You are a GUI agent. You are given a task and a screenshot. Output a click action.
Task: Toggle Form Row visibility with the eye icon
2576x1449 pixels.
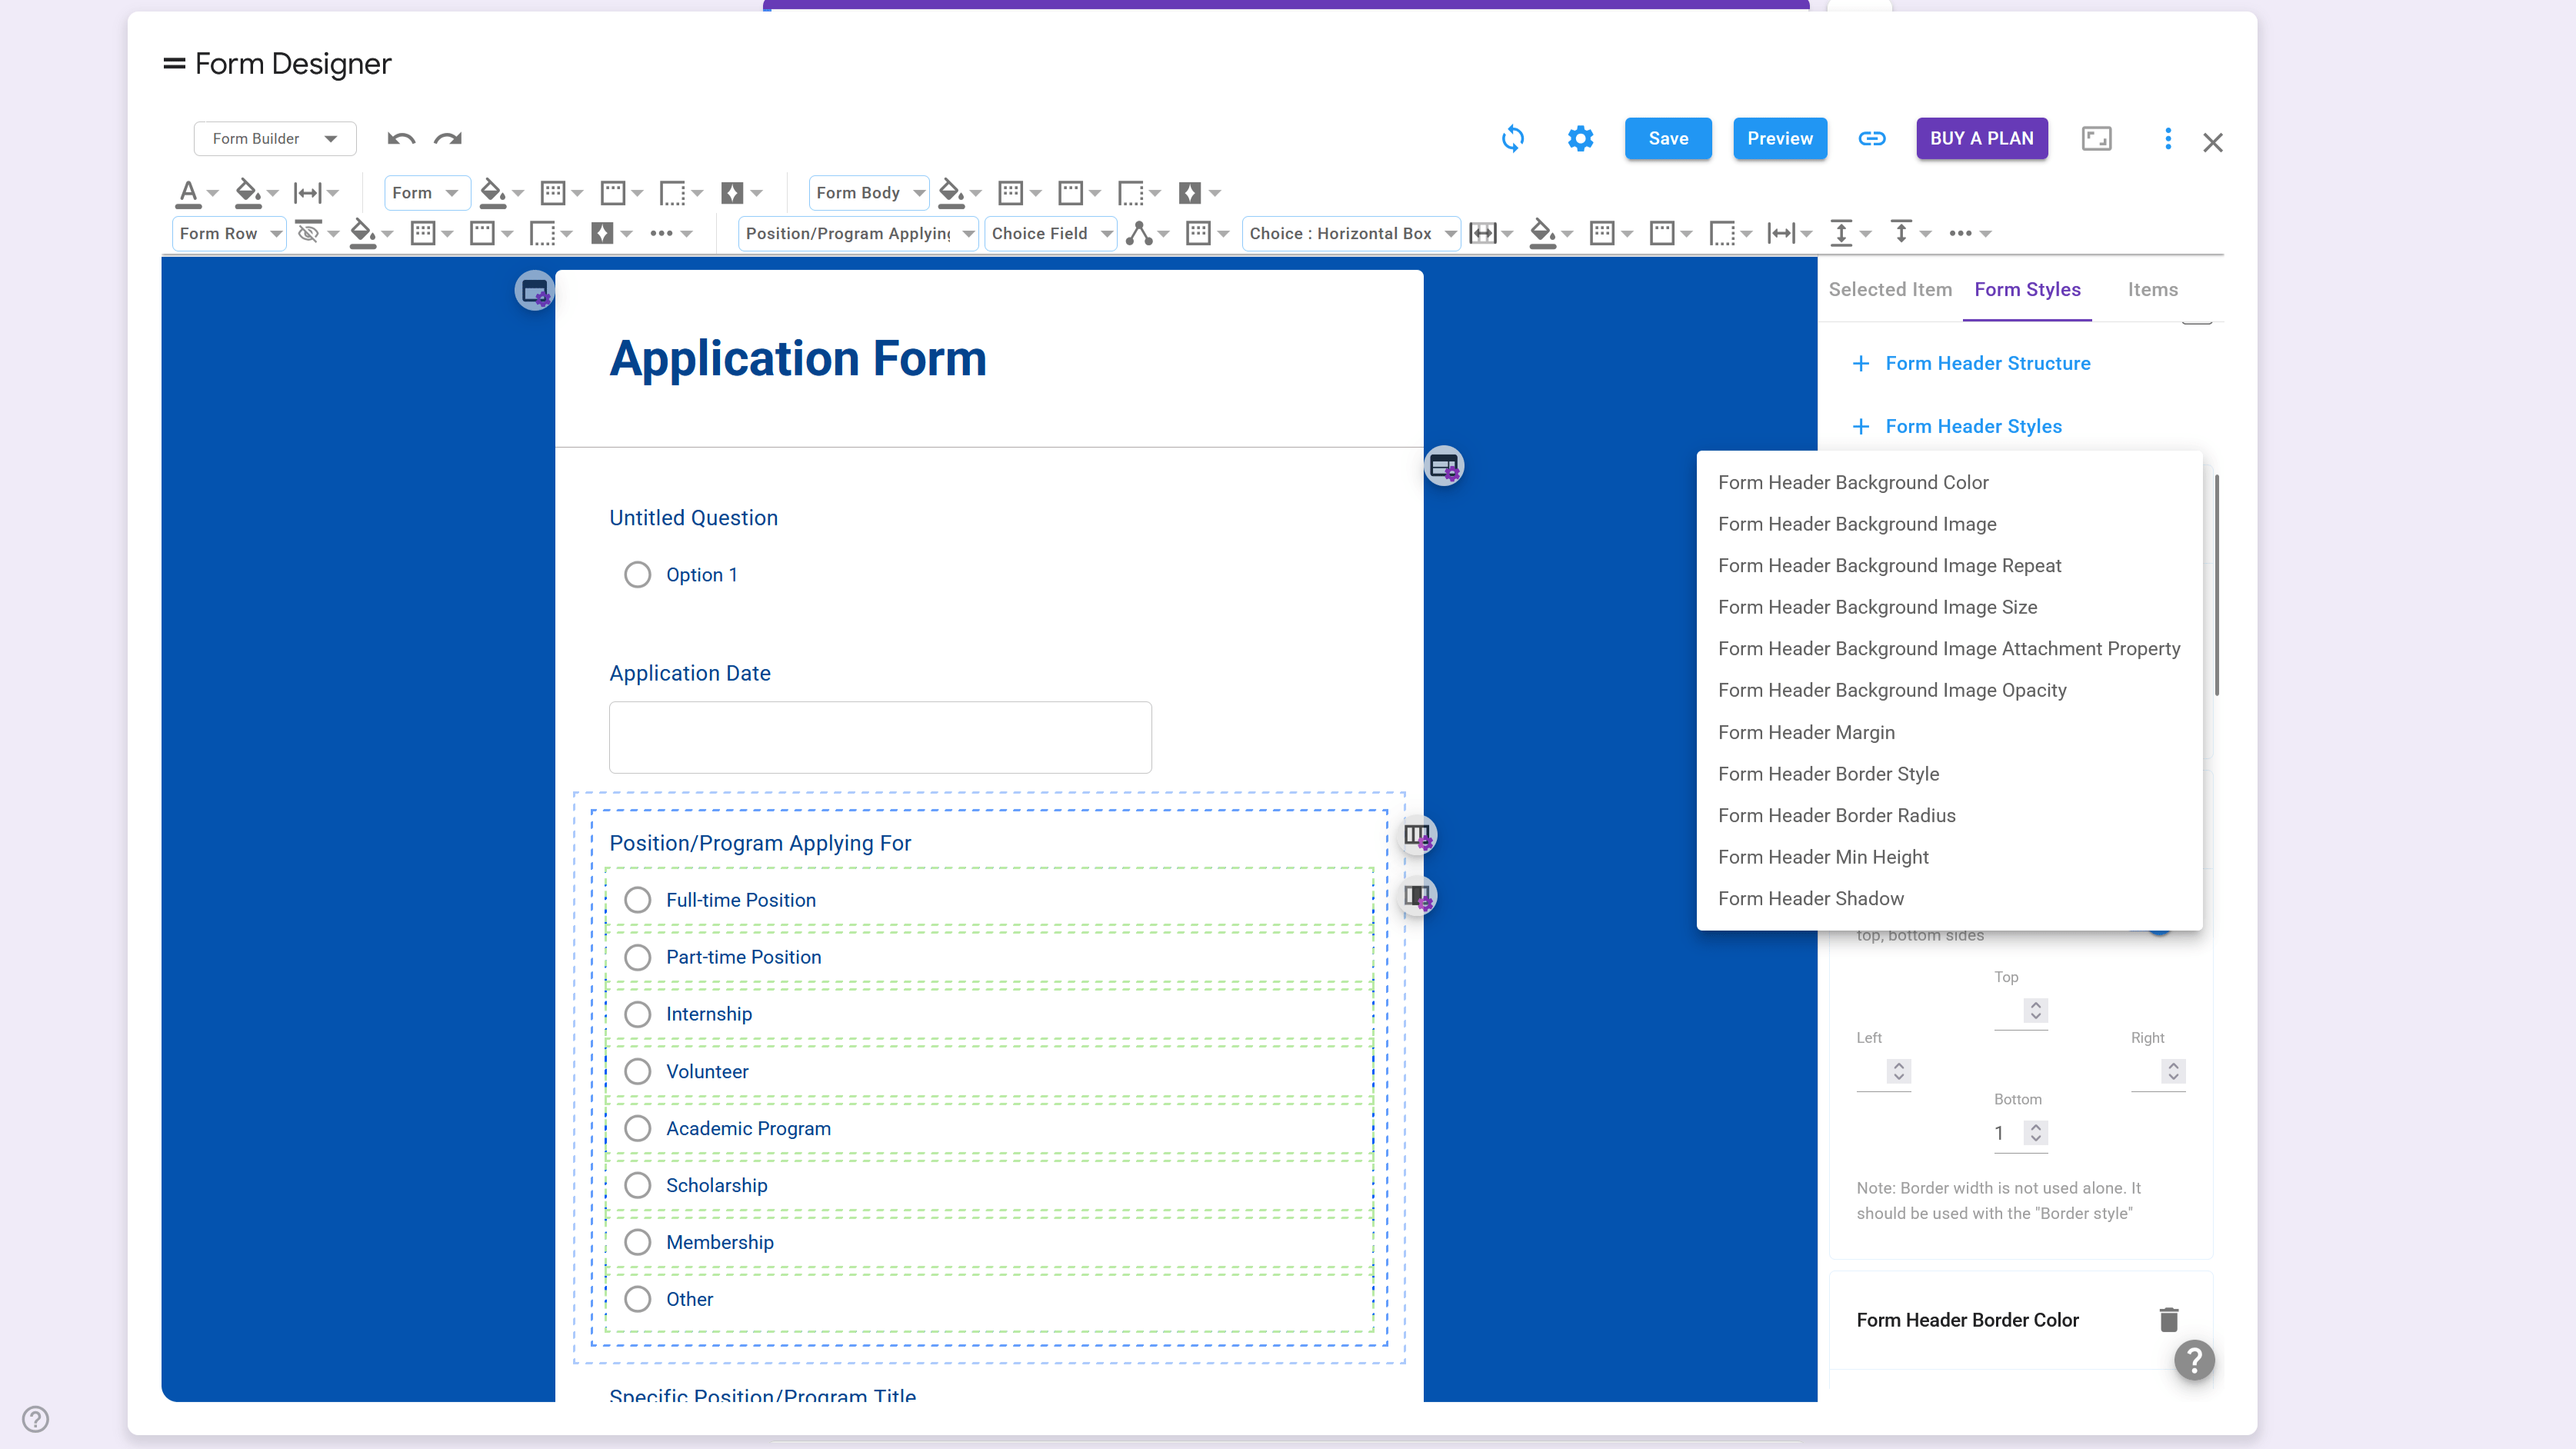(308, 233)
